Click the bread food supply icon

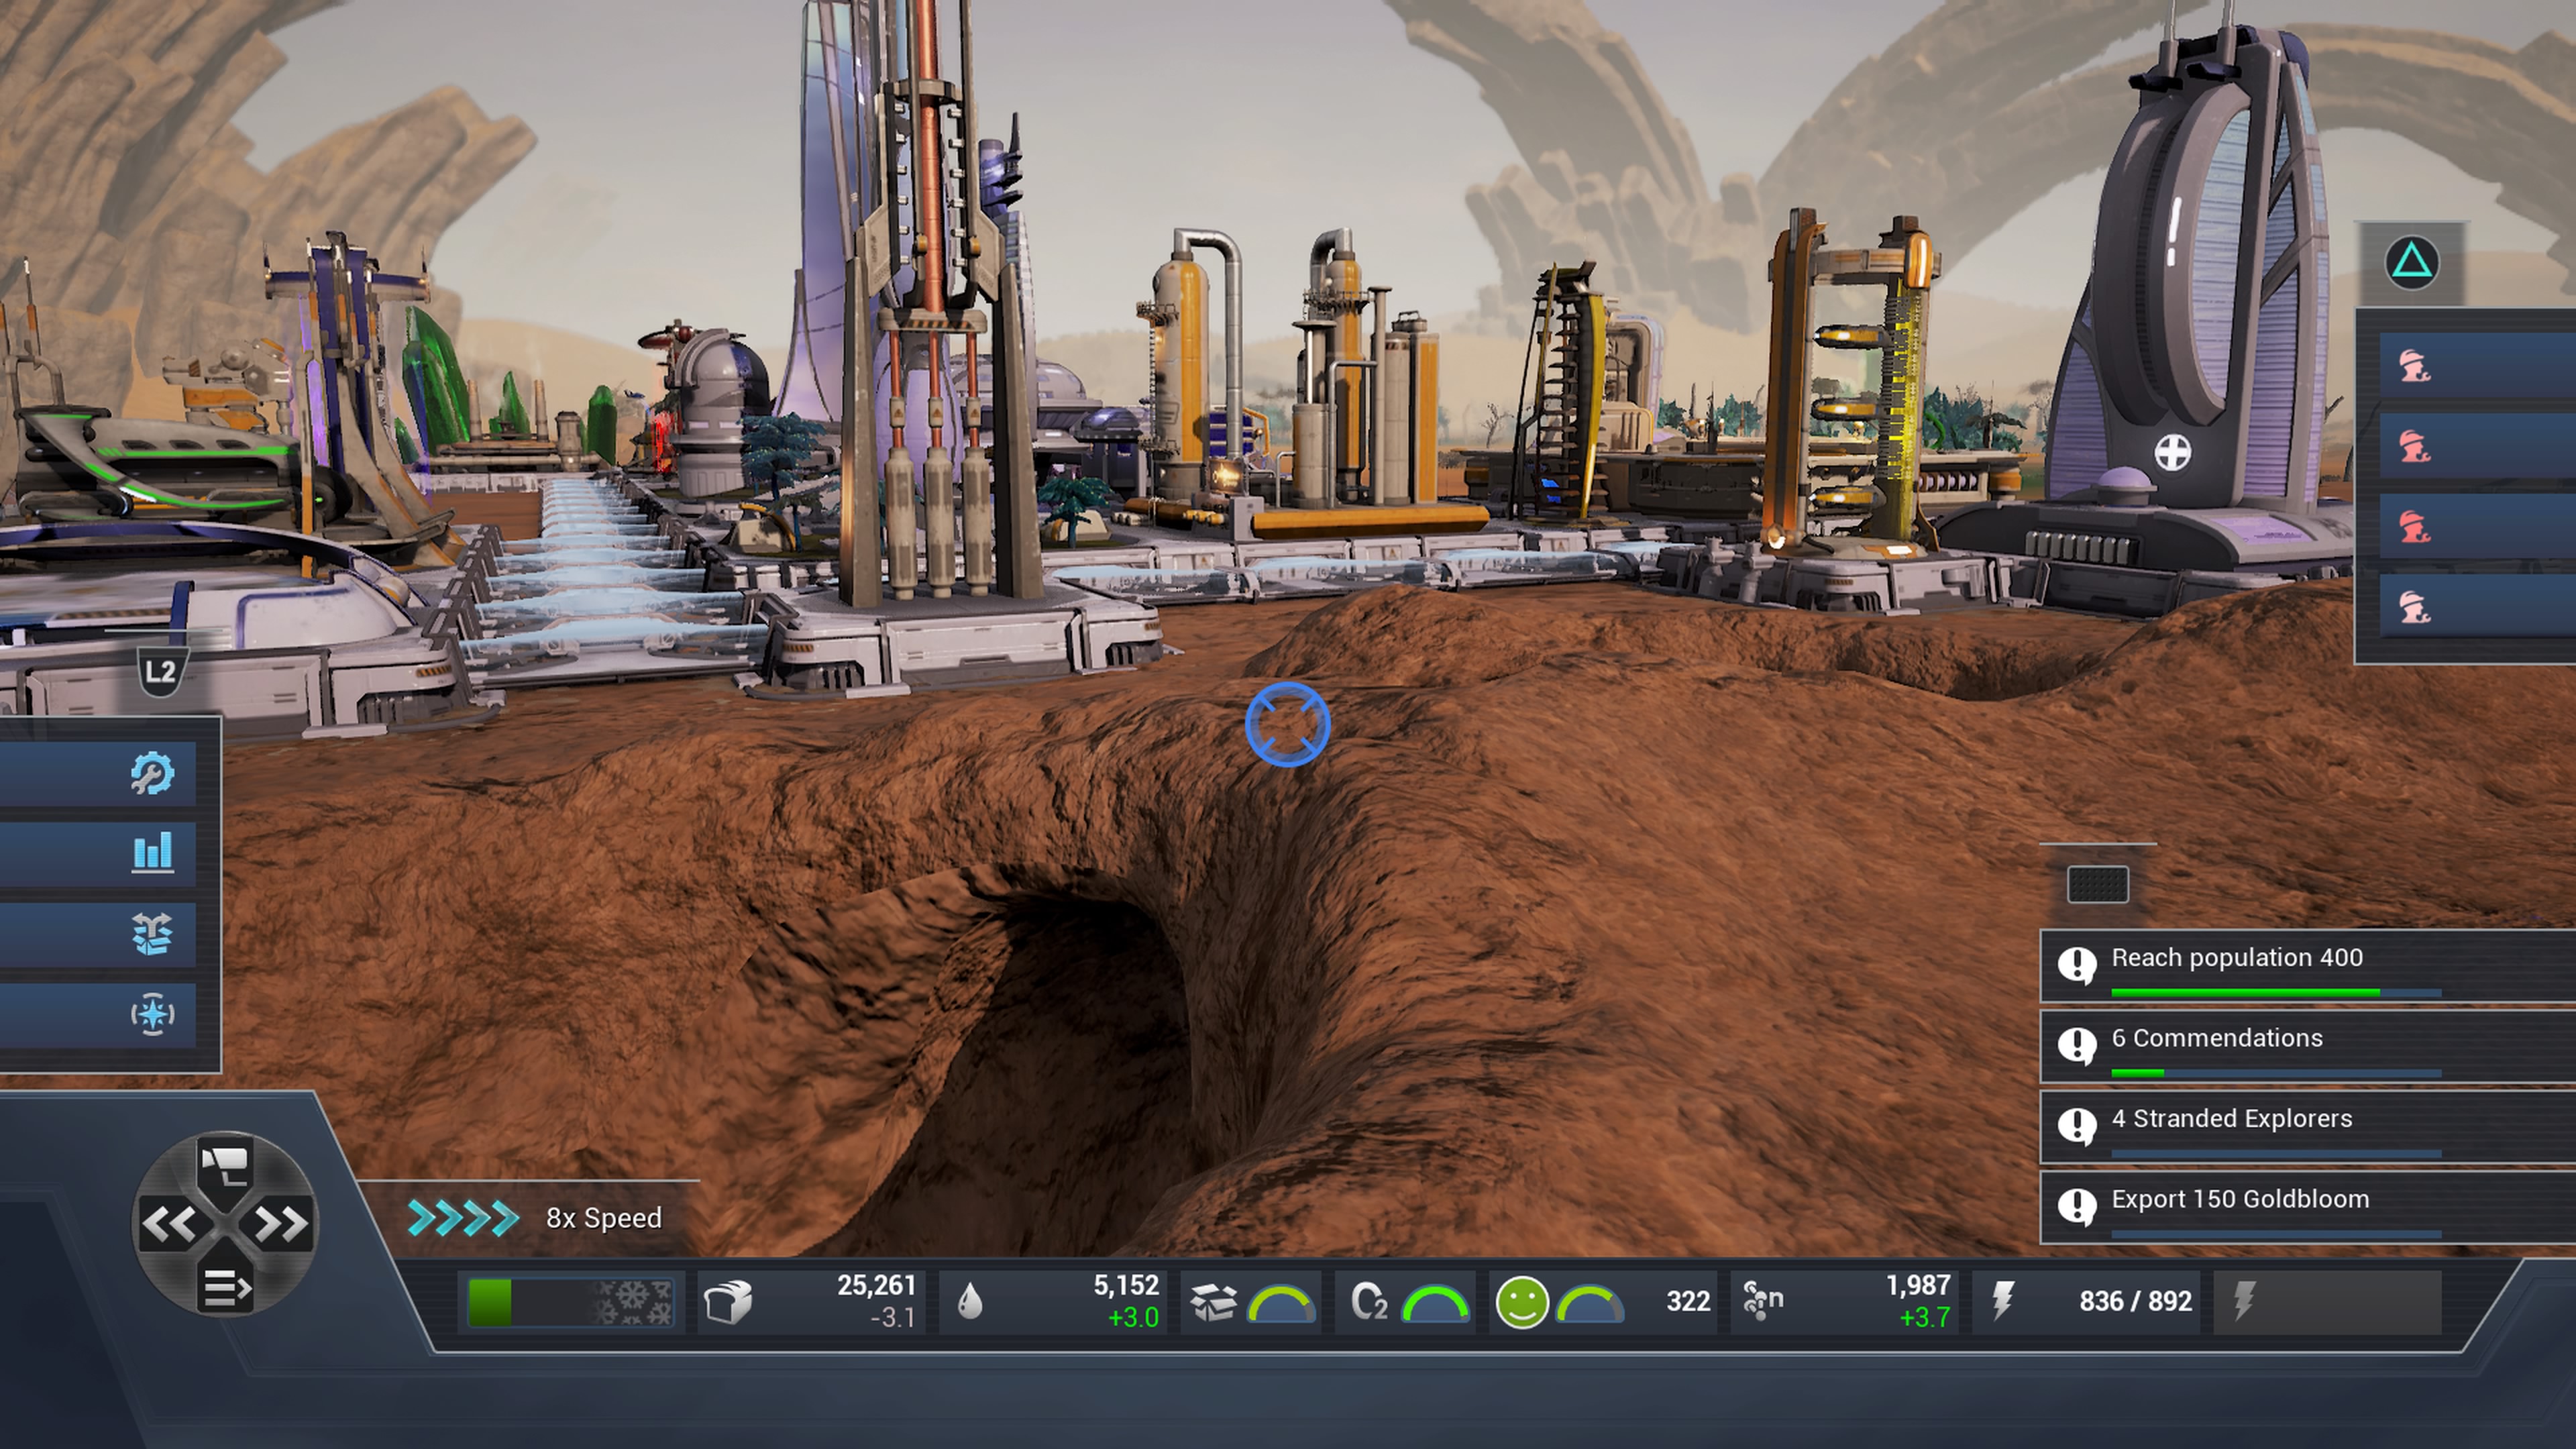coord(728,1302)
